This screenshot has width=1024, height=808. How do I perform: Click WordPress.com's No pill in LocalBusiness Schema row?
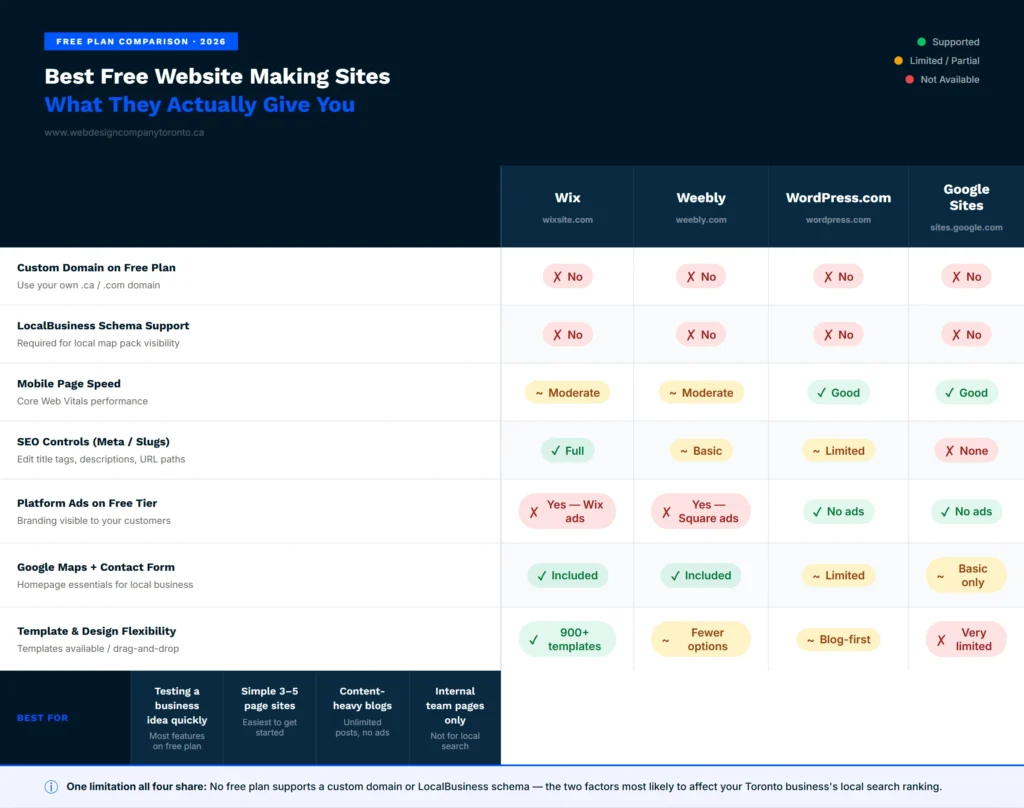tap(838, 335)
